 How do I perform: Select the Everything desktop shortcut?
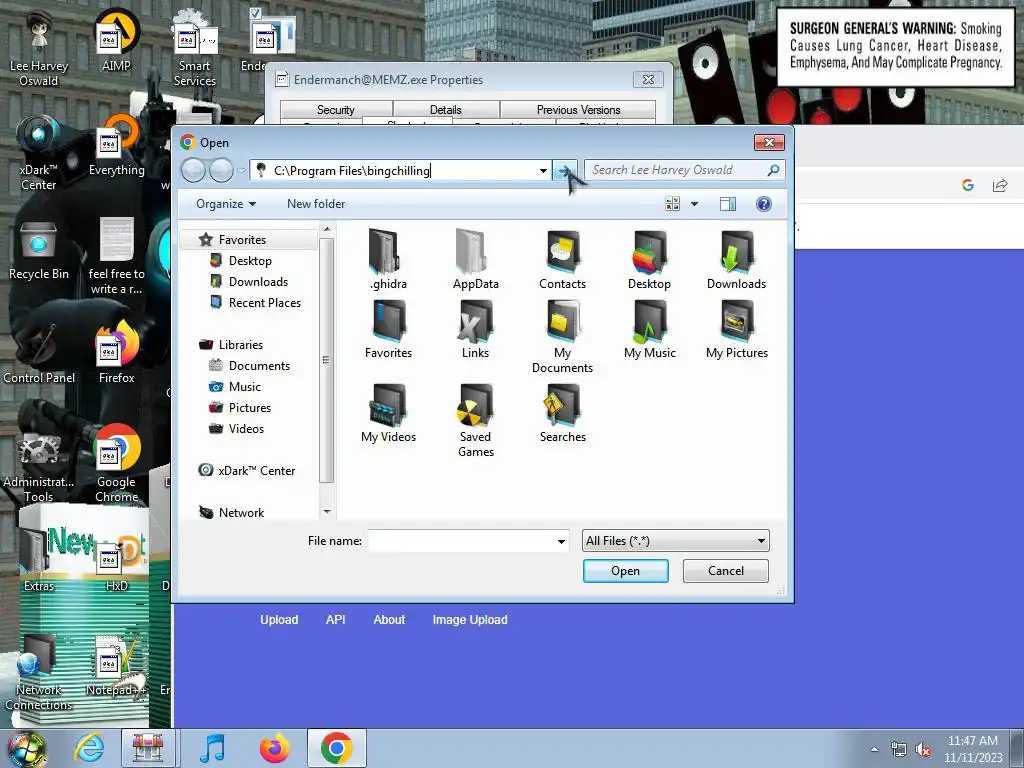pos(116,146)
